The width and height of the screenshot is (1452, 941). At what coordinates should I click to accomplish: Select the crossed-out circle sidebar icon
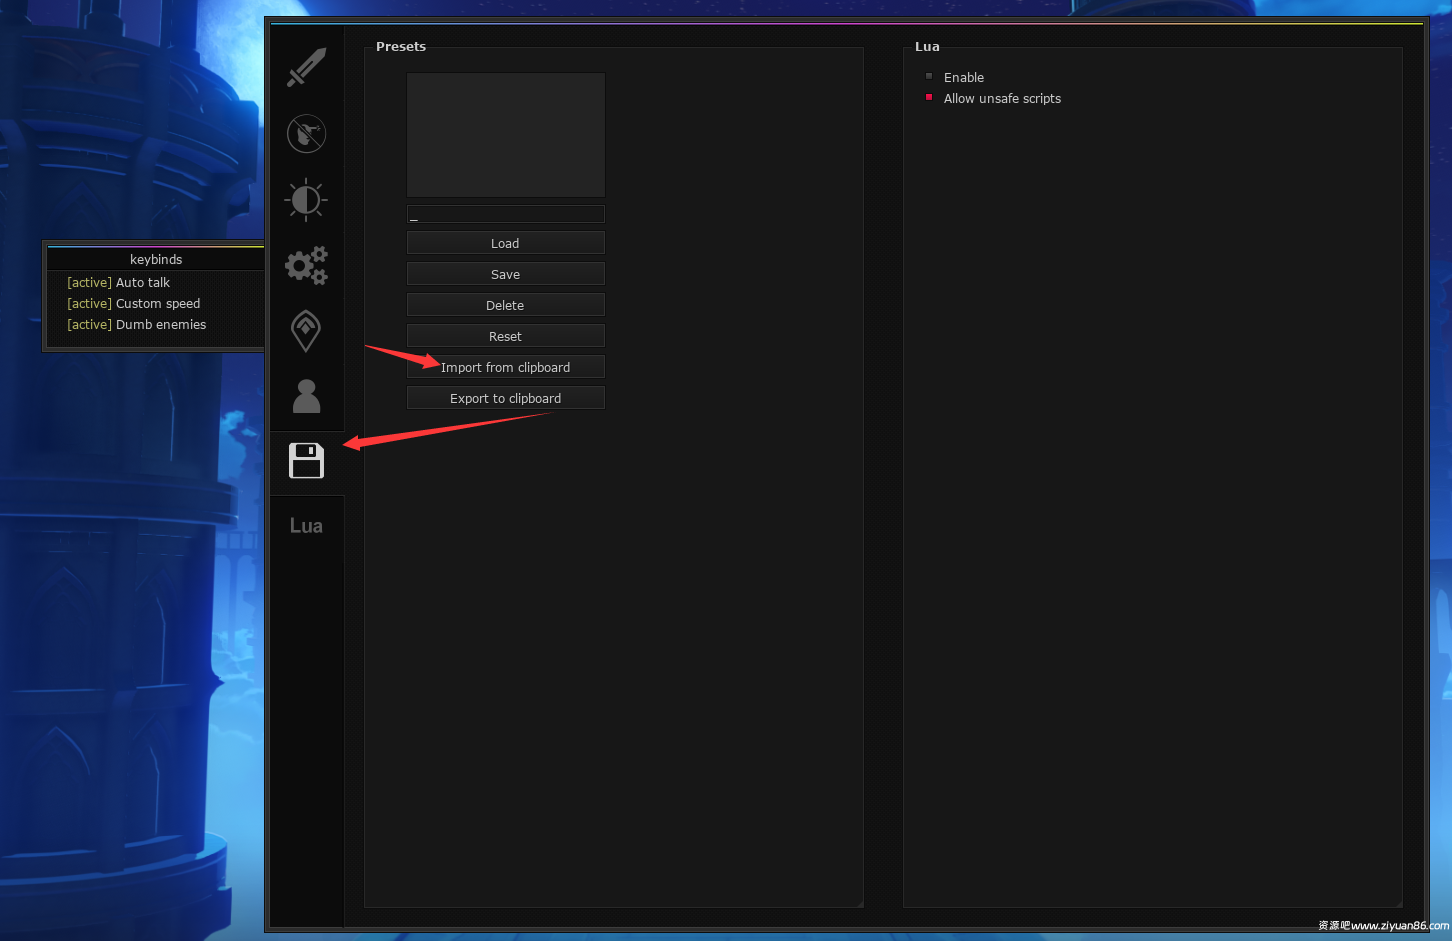click(x=306, y=133)
